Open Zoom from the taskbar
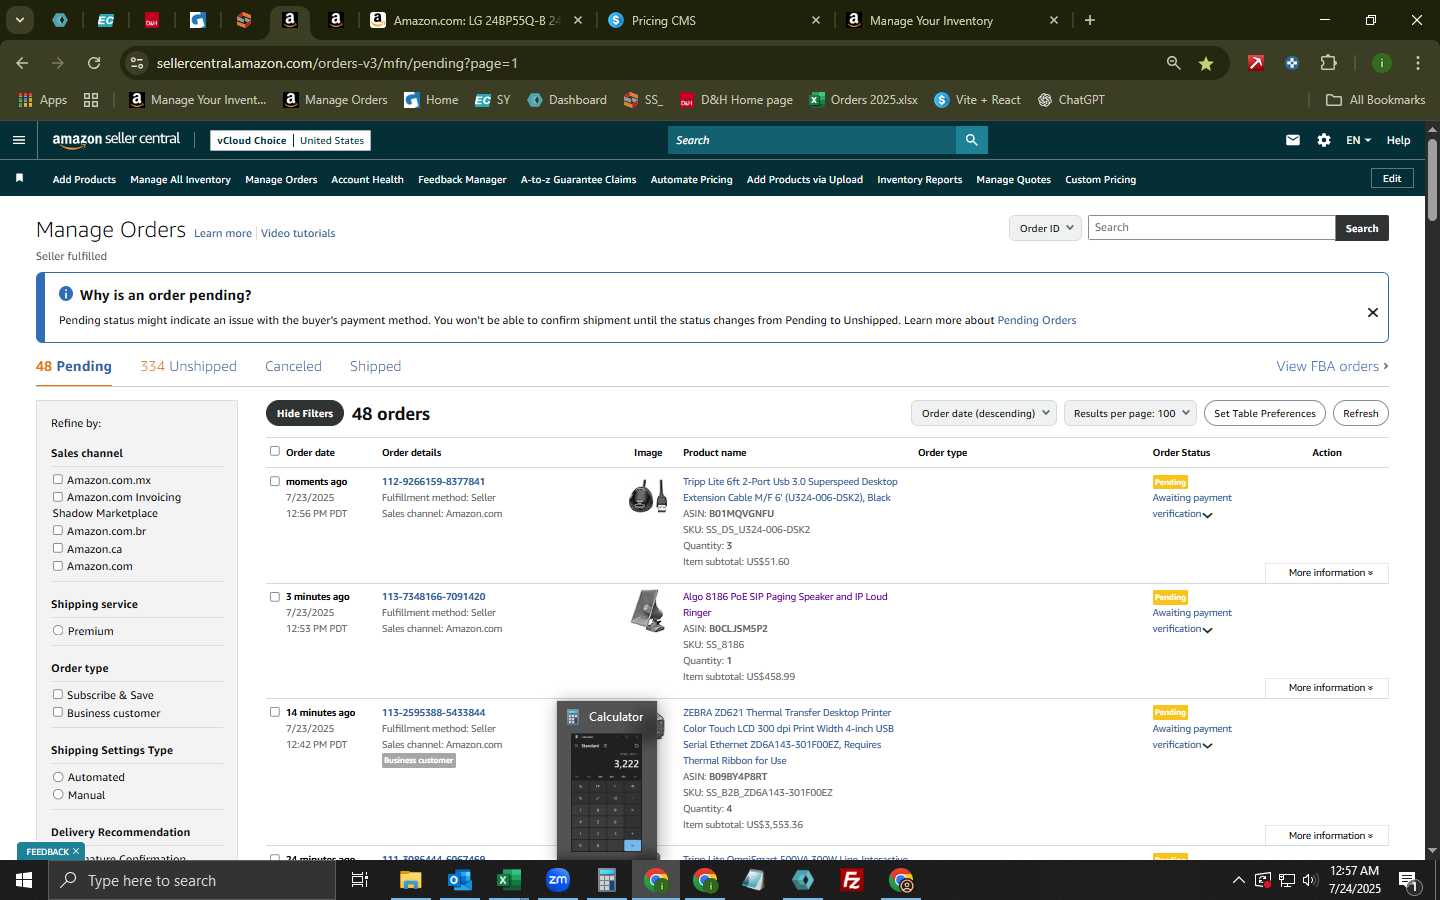Screen dimensions: 1440x900 tap(558, 880)
